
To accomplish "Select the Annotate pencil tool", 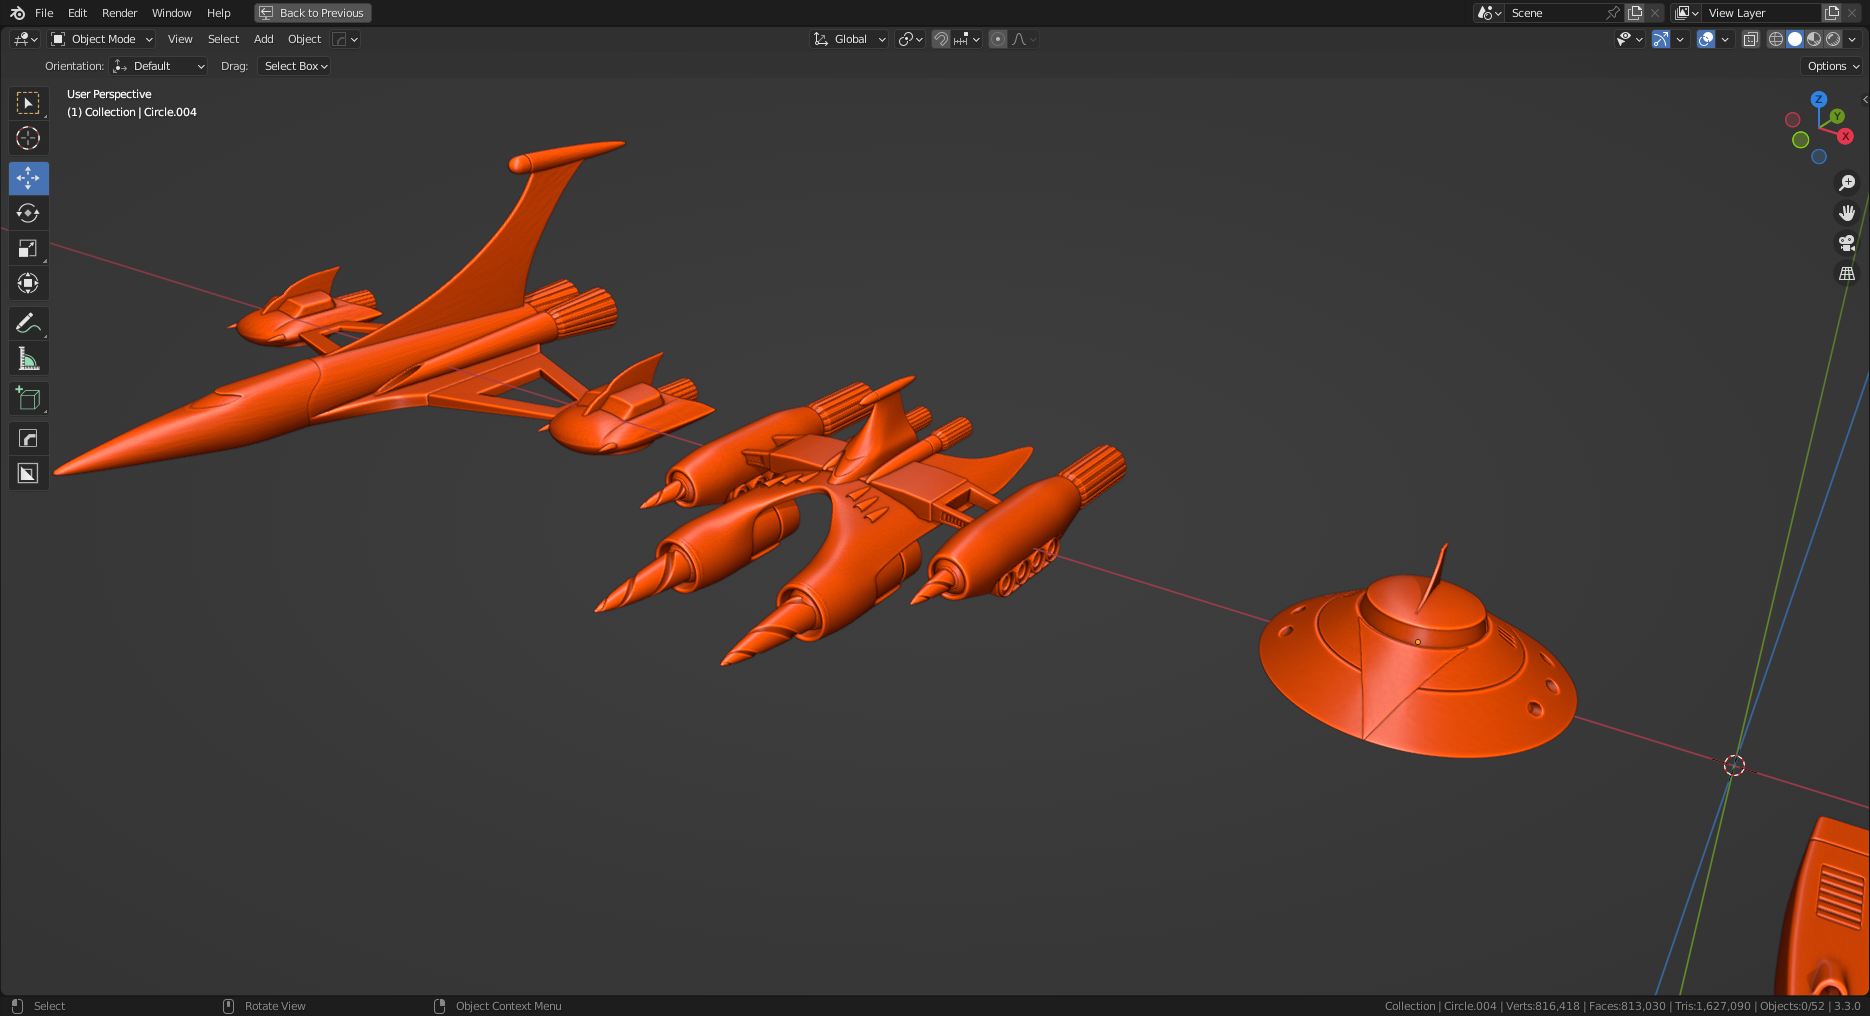I will click(28, 323).
